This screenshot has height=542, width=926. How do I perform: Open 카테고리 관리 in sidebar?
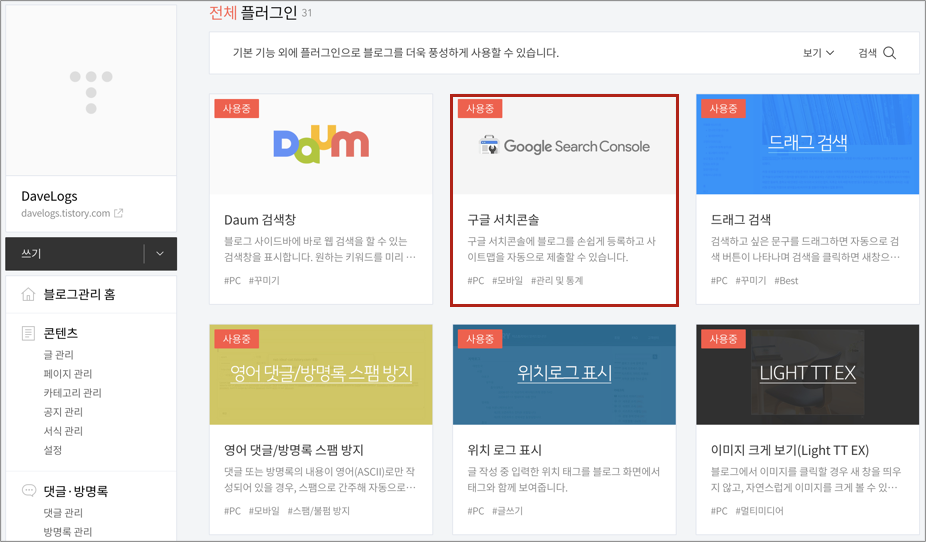(73, 393)
